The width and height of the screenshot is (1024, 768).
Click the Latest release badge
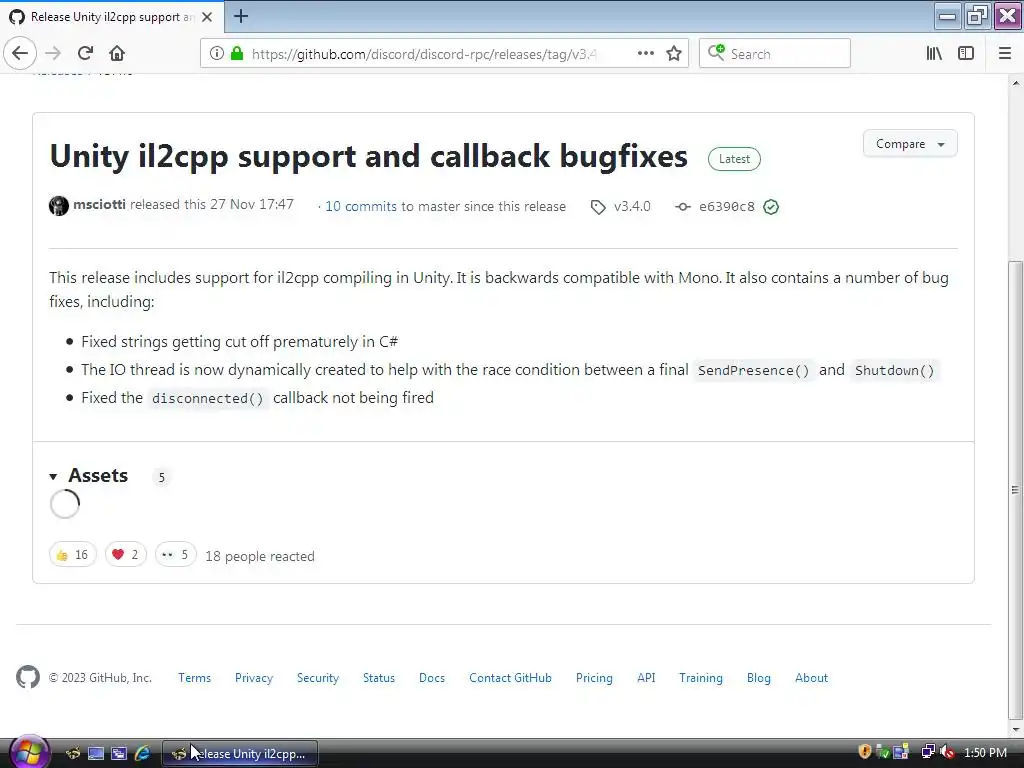734,159
